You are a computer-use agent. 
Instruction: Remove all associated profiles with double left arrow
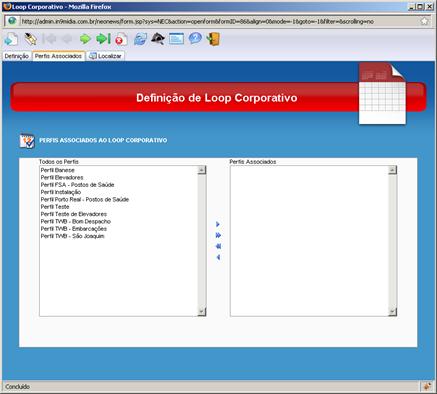coord(218,246)
